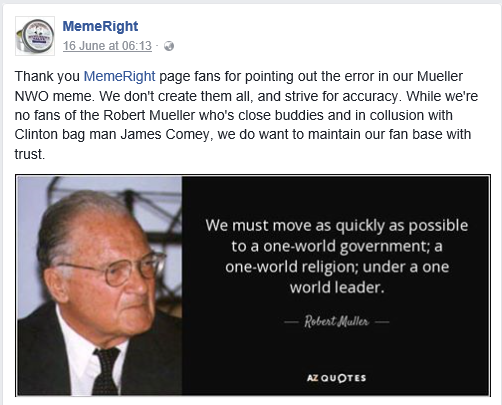
Task: Click the word "trust." ending the post
Action: (x=30, y=154)
